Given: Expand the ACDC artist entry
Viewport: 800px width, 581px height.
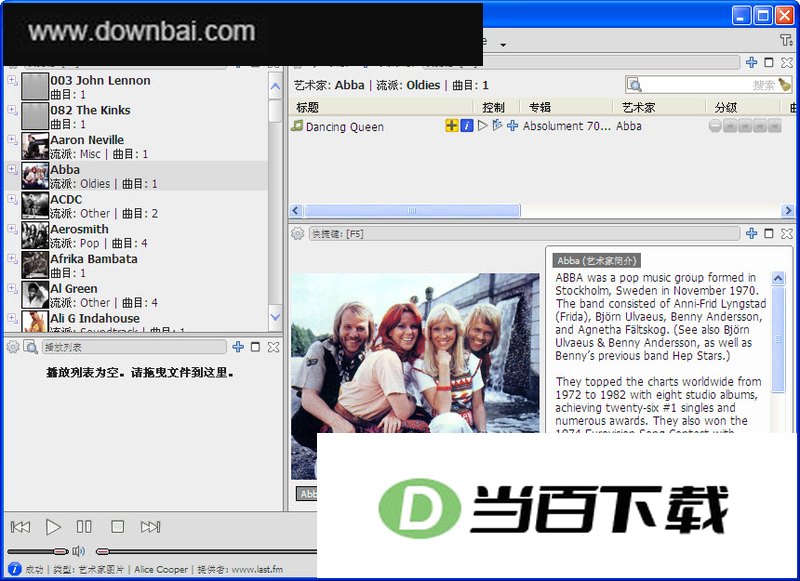Looking at the screenshot, I should pos(12,198).
